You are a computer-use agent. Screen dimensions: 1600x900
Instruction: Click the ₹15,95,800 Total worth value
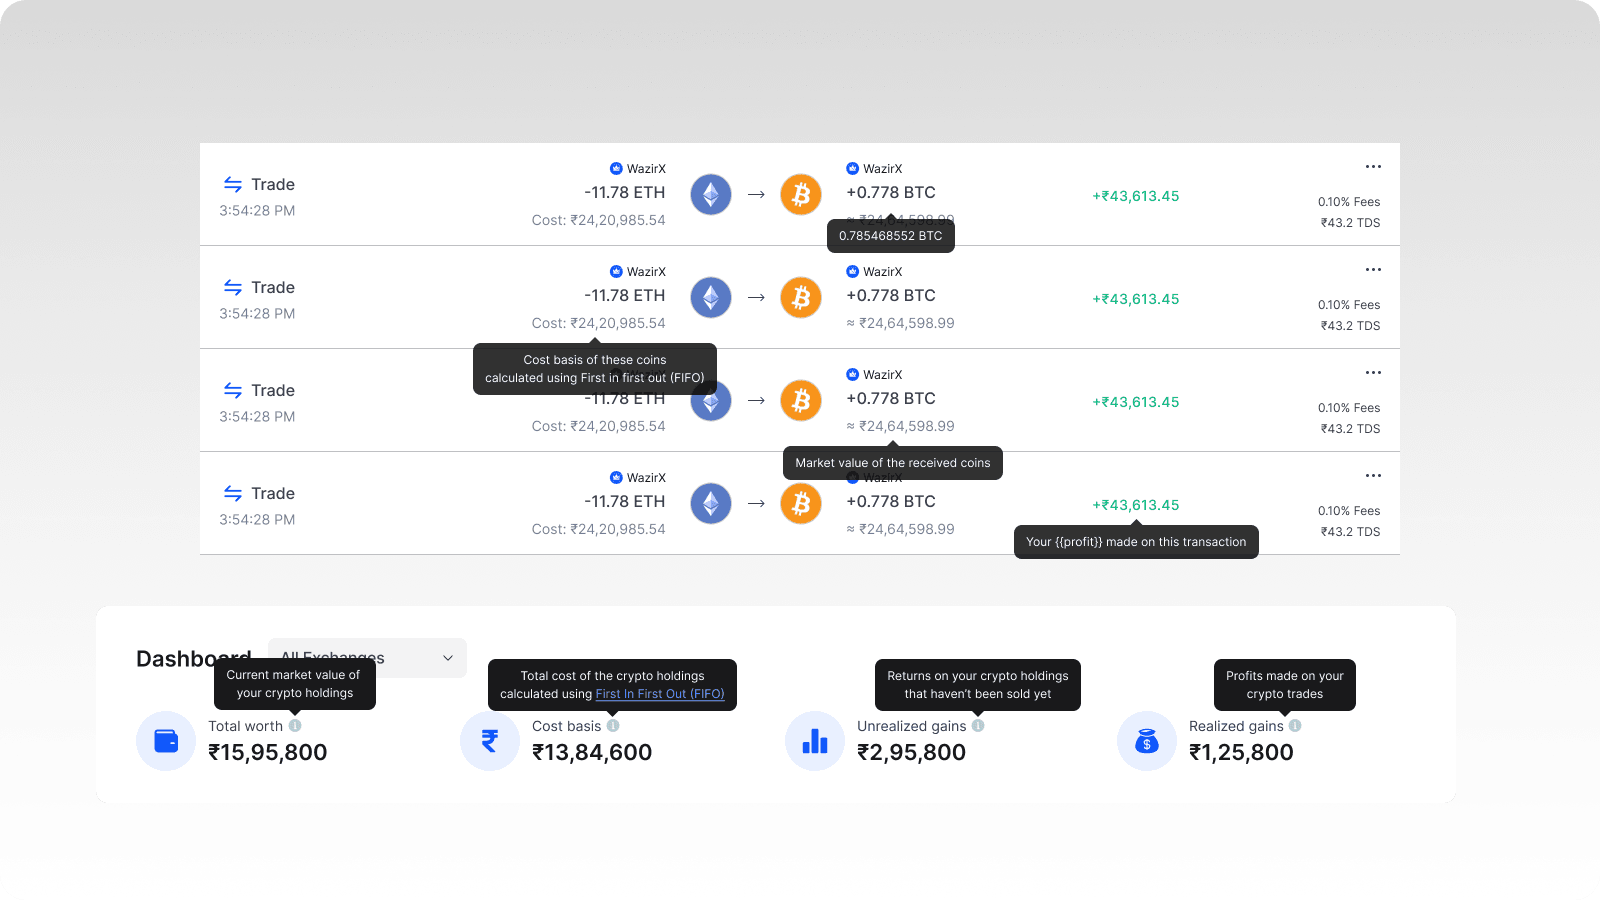click(267, 752)
